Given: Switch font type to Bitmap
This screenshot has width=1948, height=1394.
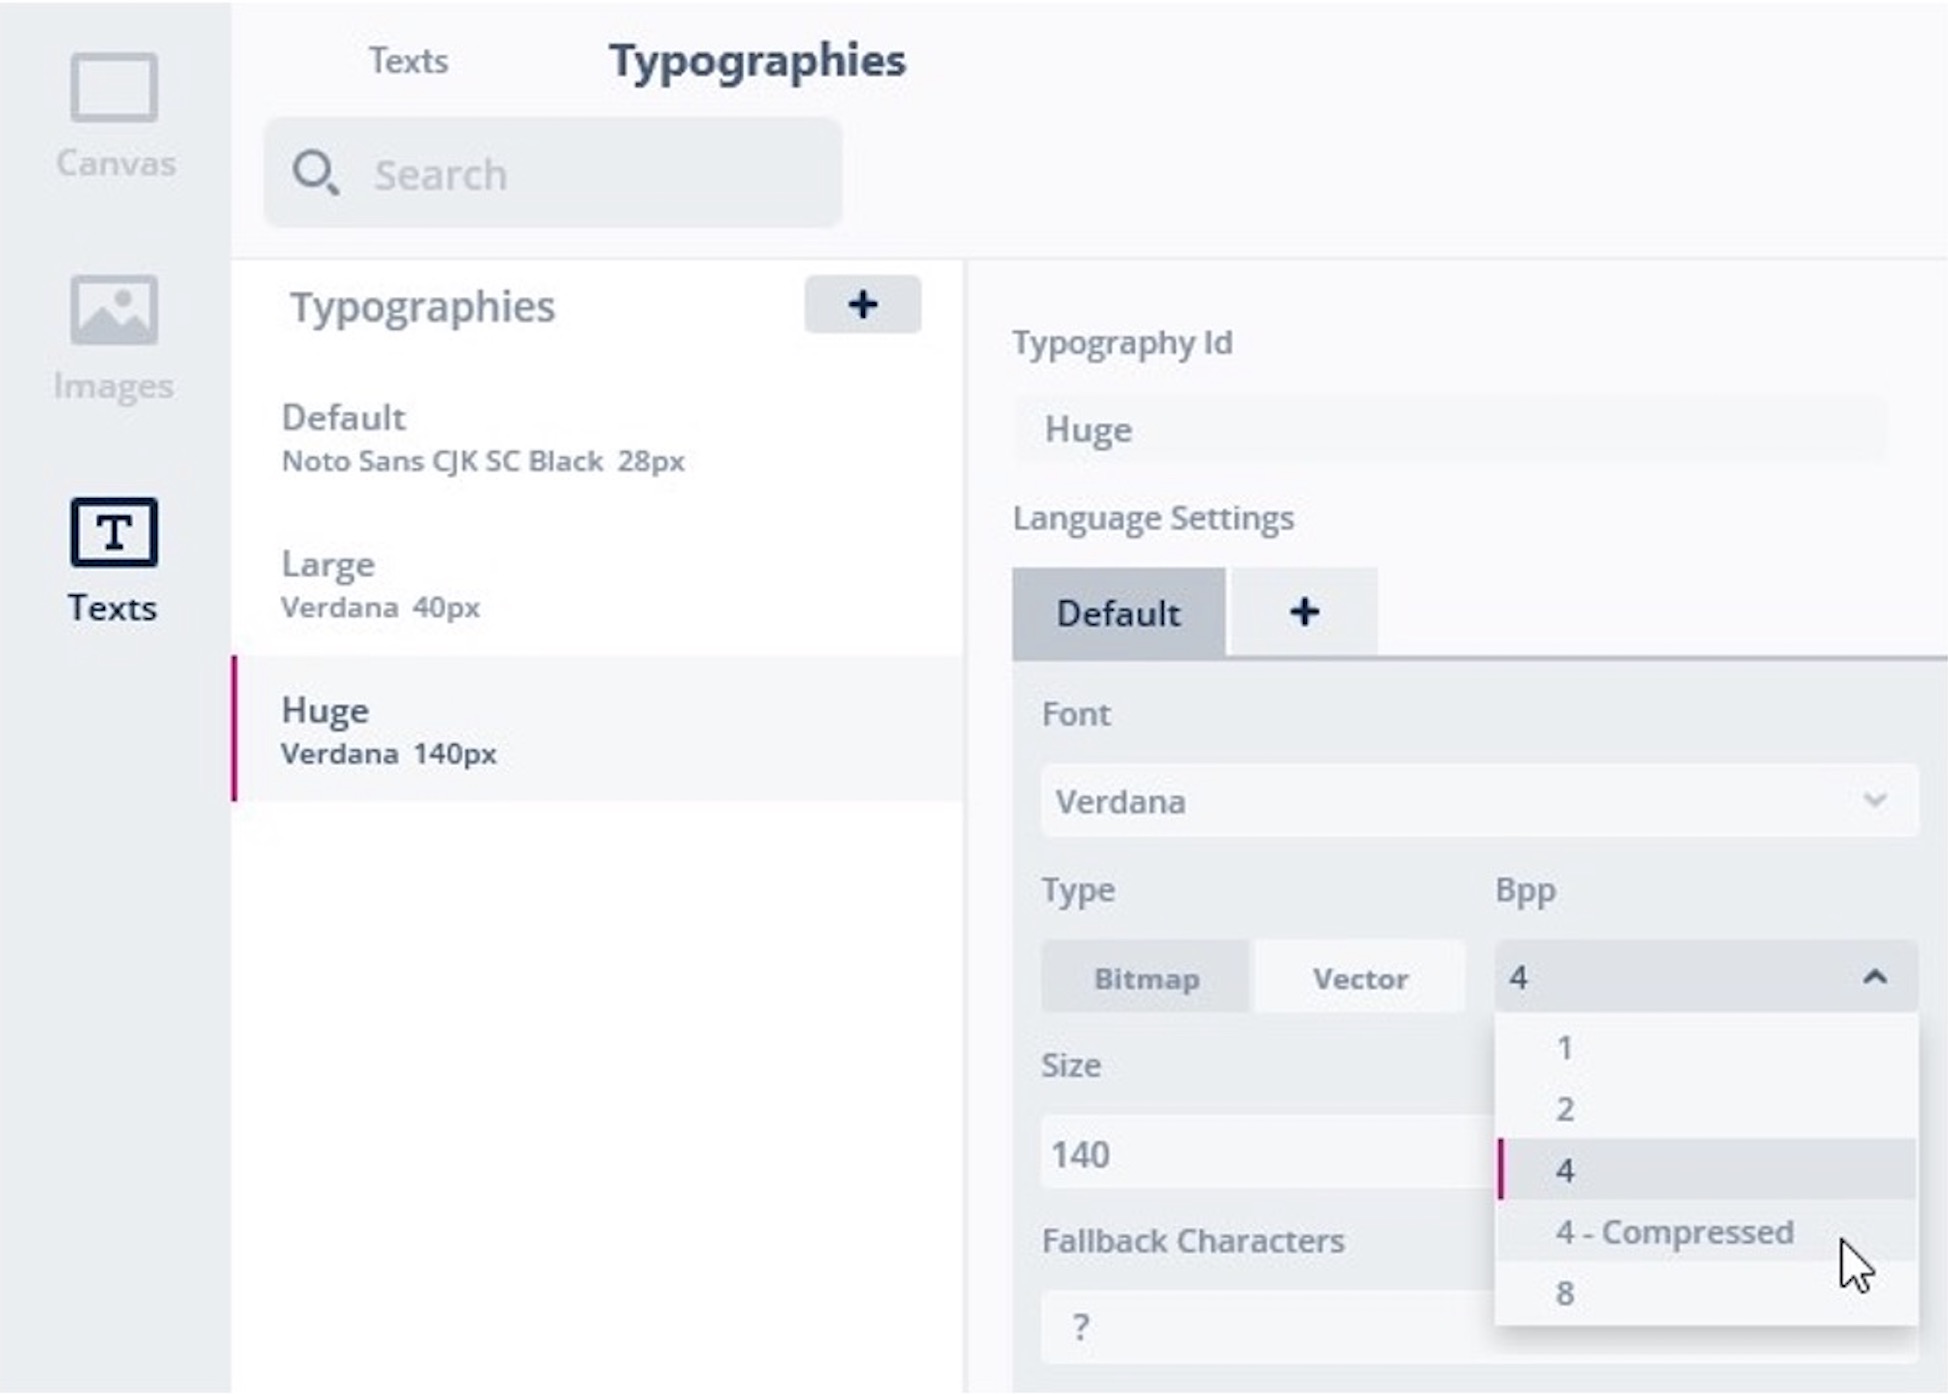Looking at the screenshot, I should click(1146, 978).
